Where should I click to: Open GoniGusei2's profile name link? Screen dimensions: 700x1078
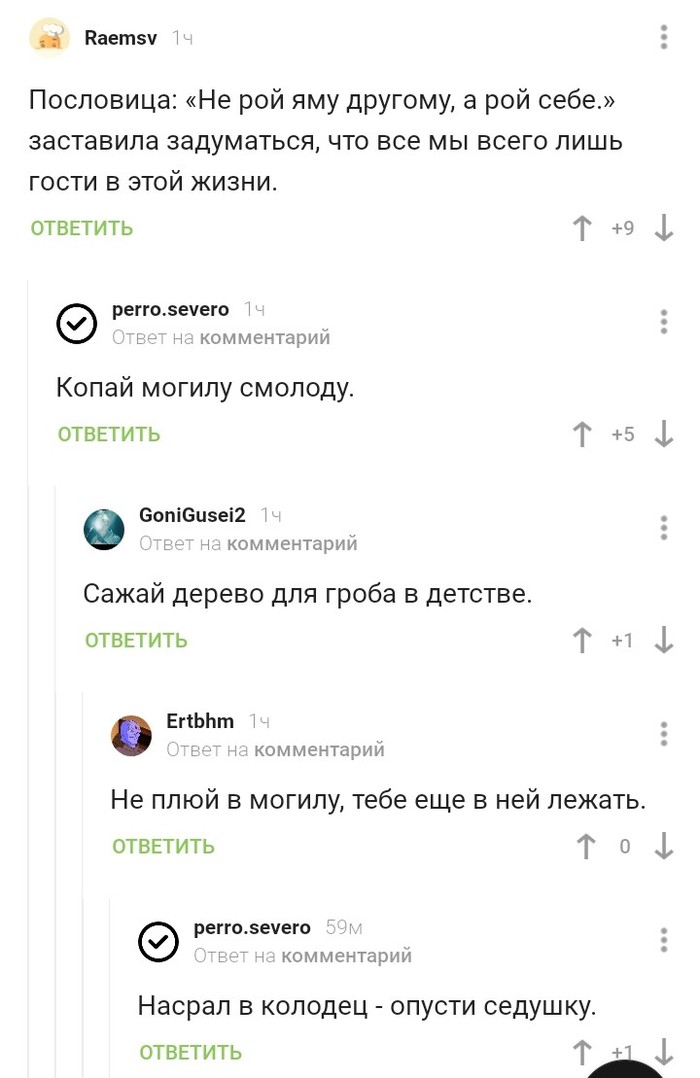pos(192,516)
